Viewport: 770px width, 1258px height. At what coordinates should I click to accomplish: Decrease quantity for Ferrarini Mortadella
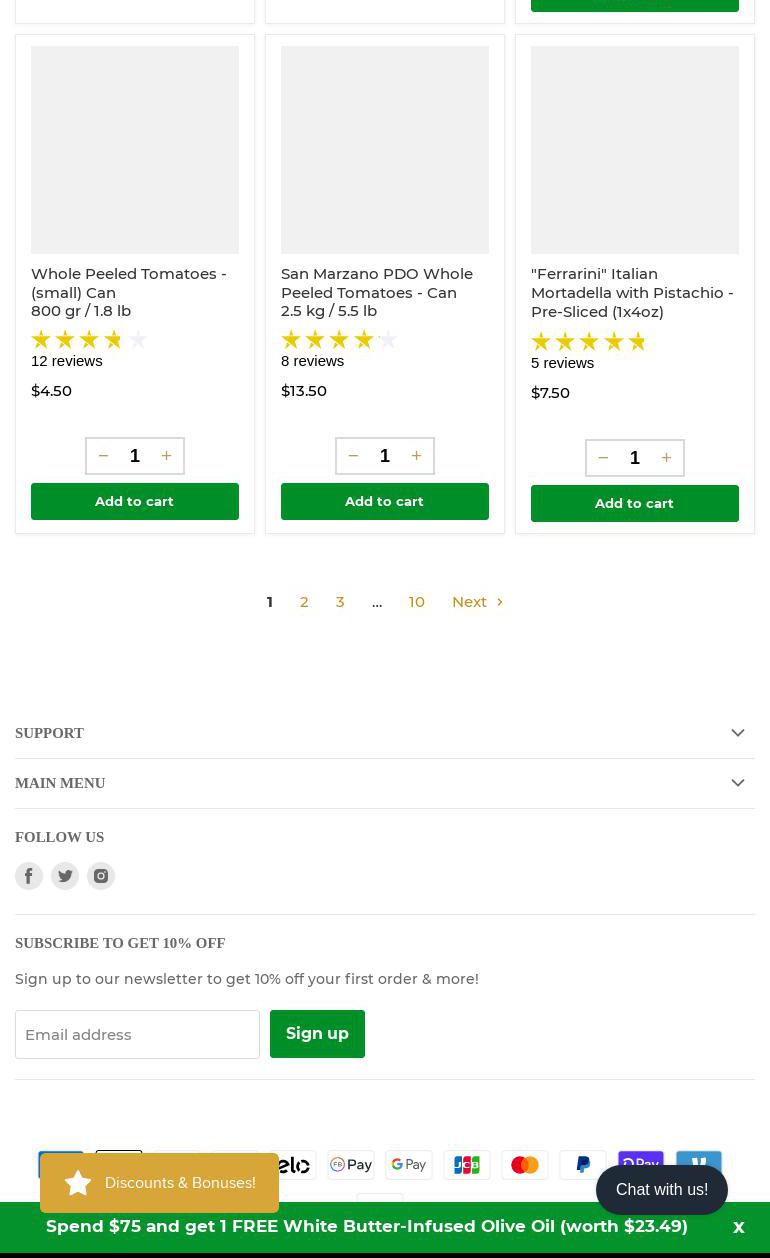click(x=603, y=458)
